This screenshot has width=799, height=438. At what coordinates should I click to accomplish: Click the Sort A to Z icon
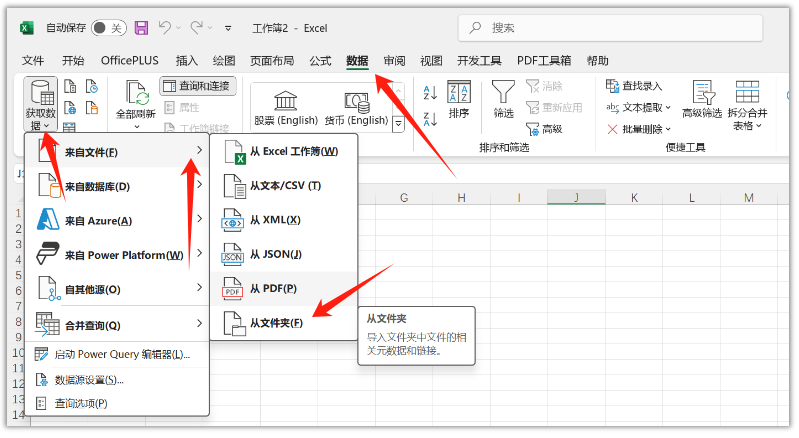[x=430, y=92]
